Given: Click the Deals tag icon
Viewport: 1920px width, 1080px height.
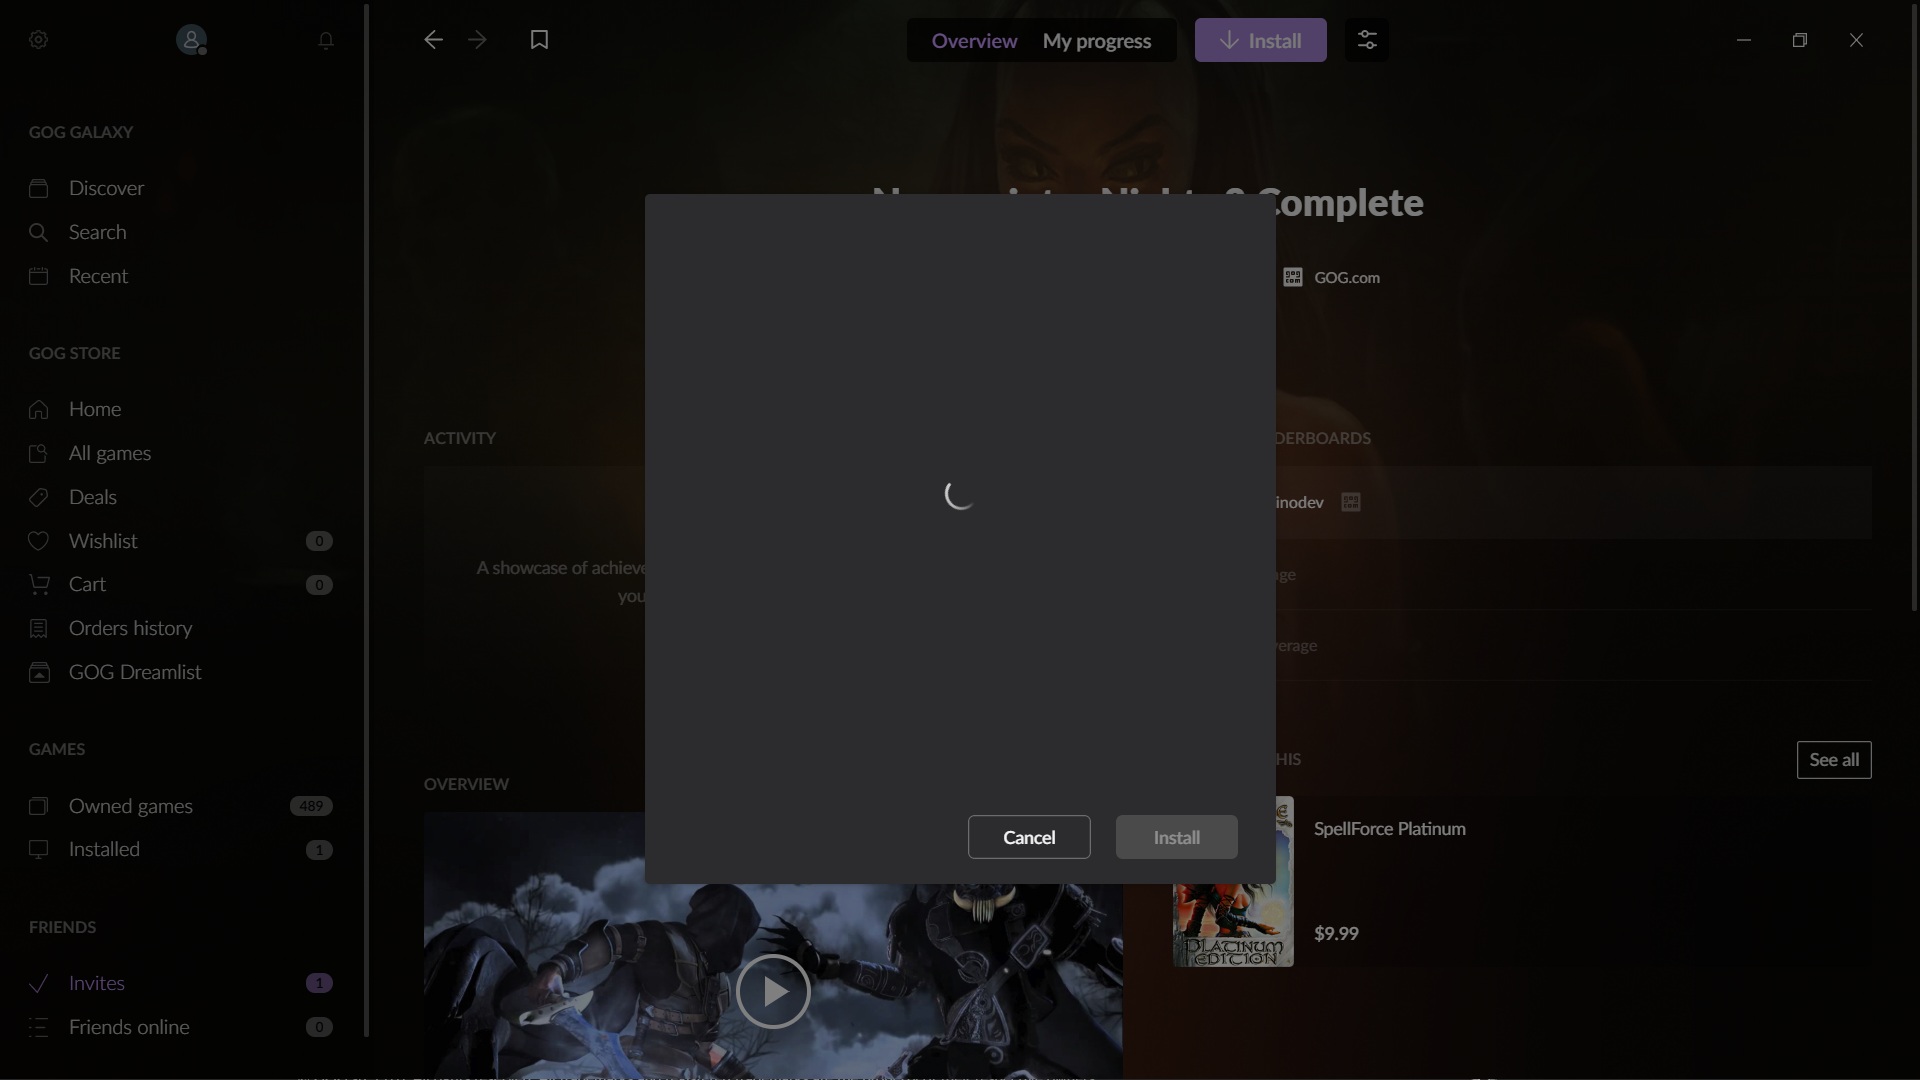Looking at the screenshot, I should (38, 497).
